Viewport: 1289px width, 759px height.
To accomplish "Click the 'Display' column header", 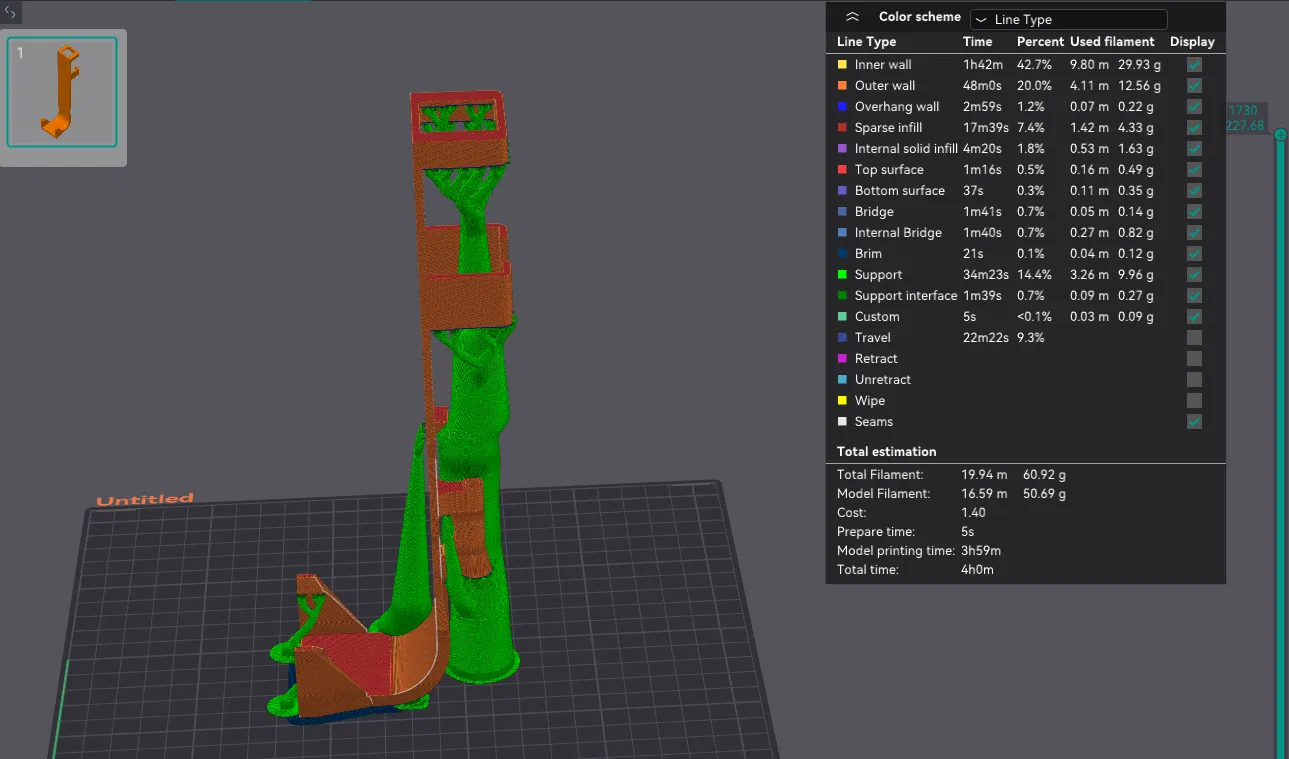I will [x=1192, y=42].
